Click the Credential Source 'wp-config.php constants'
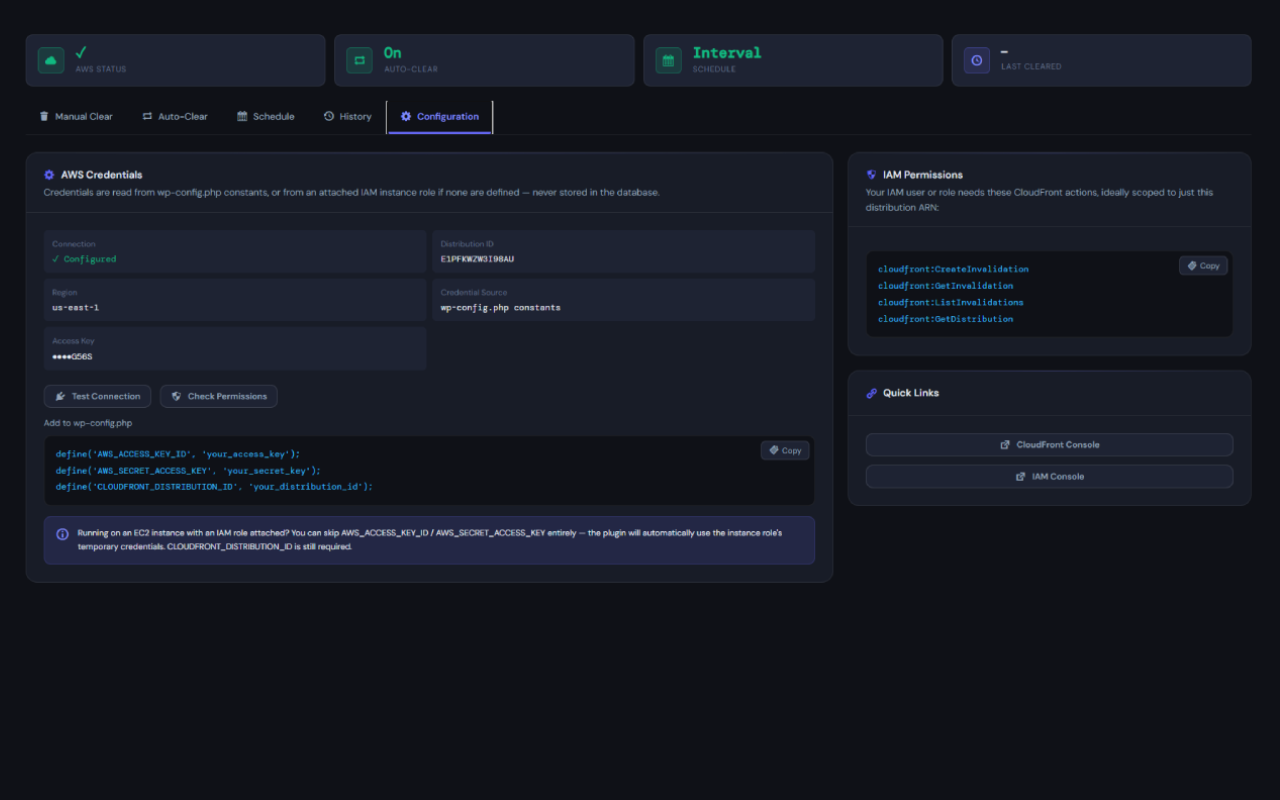 pyautogui.click(x=501, y=307)
